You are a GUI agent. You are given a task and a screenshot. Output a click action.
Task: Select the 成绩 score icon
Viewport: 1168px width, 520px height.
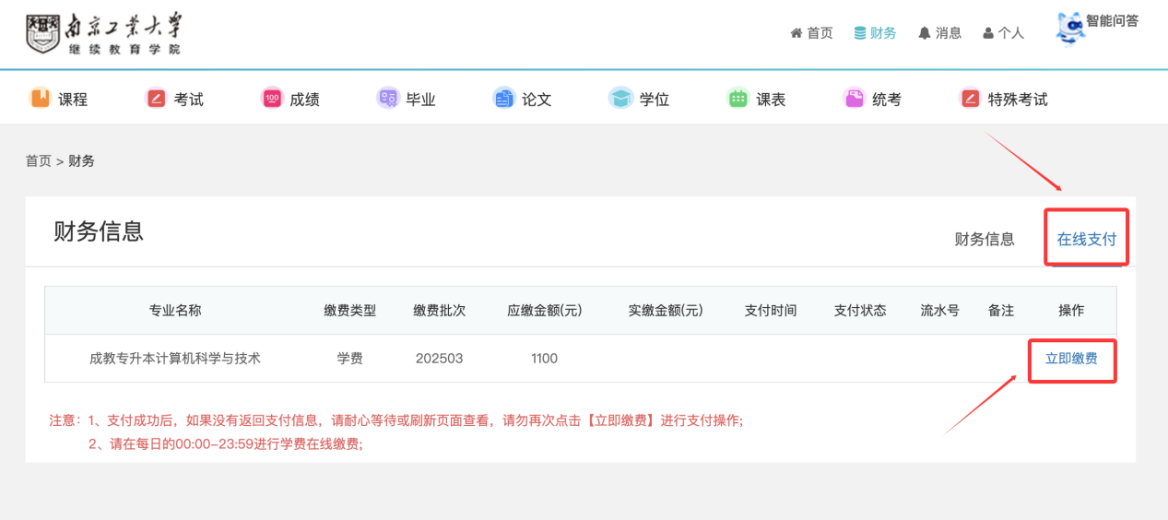[272, 98]
